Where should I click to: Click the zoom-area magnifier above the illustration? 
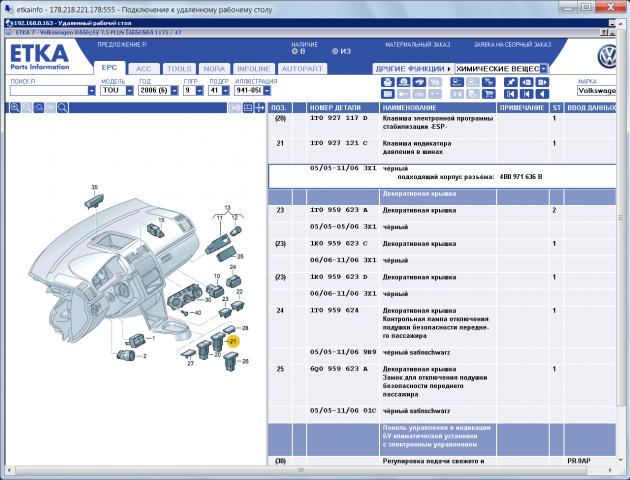[x=39, y=108]
